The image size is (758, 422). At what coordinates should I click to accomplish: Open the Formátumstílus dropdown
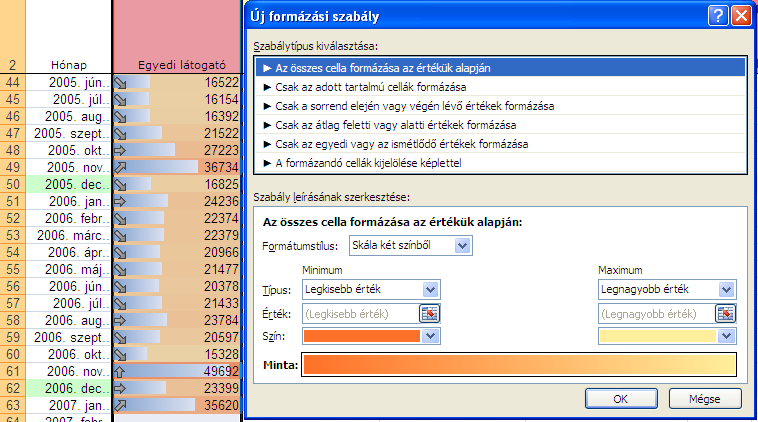462,246
